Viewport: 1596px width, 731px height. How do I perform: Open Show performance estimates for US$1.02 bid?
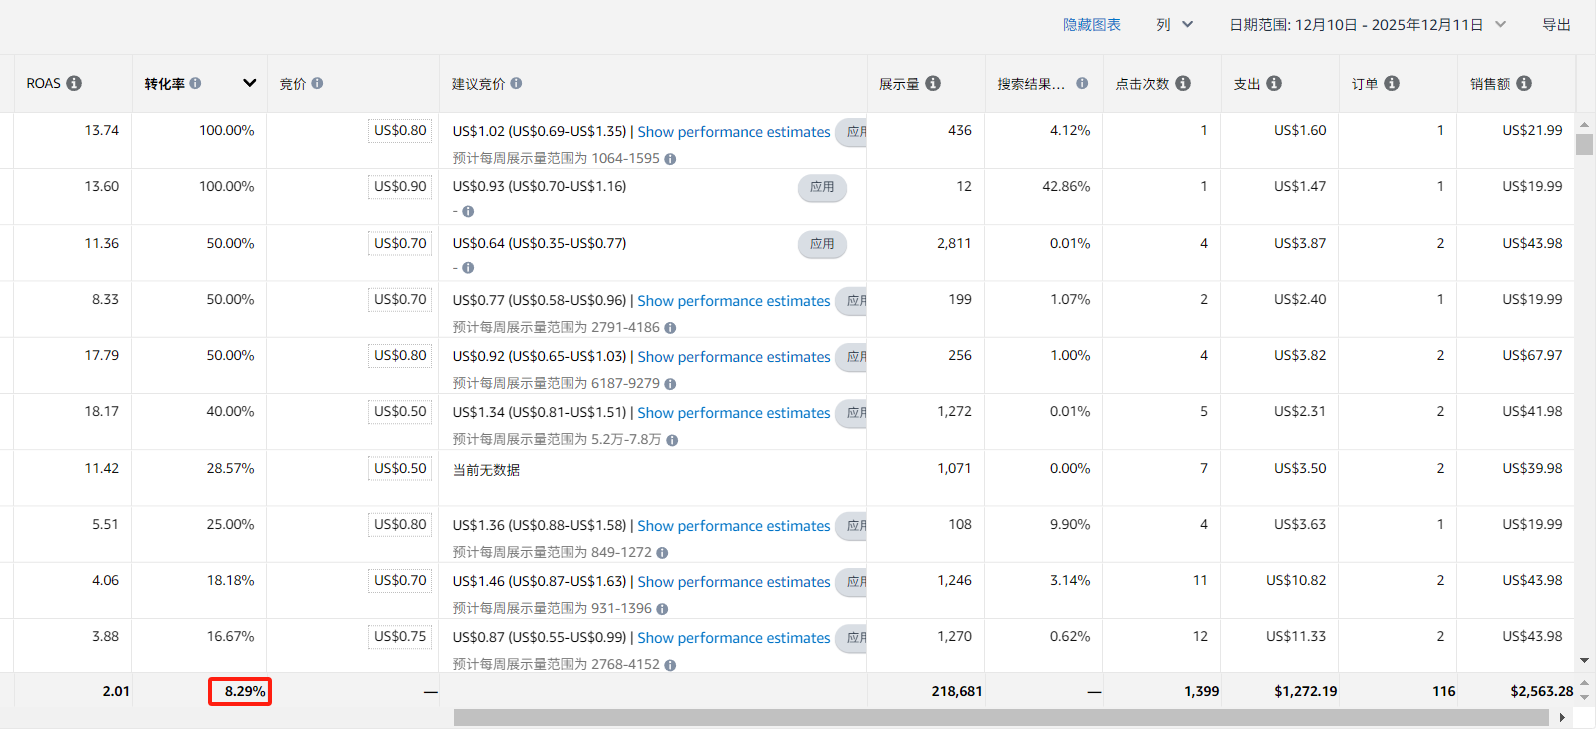coord(733,132)
